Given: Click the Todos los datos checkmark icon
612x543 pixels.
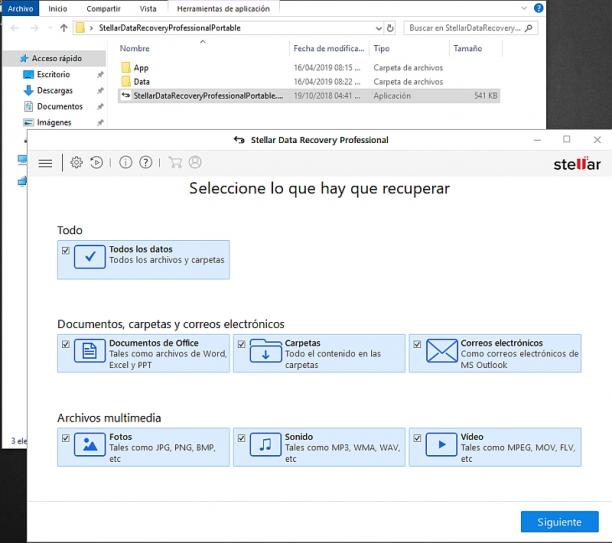Looking at the screenshot, I should click(x=90, y=256).
